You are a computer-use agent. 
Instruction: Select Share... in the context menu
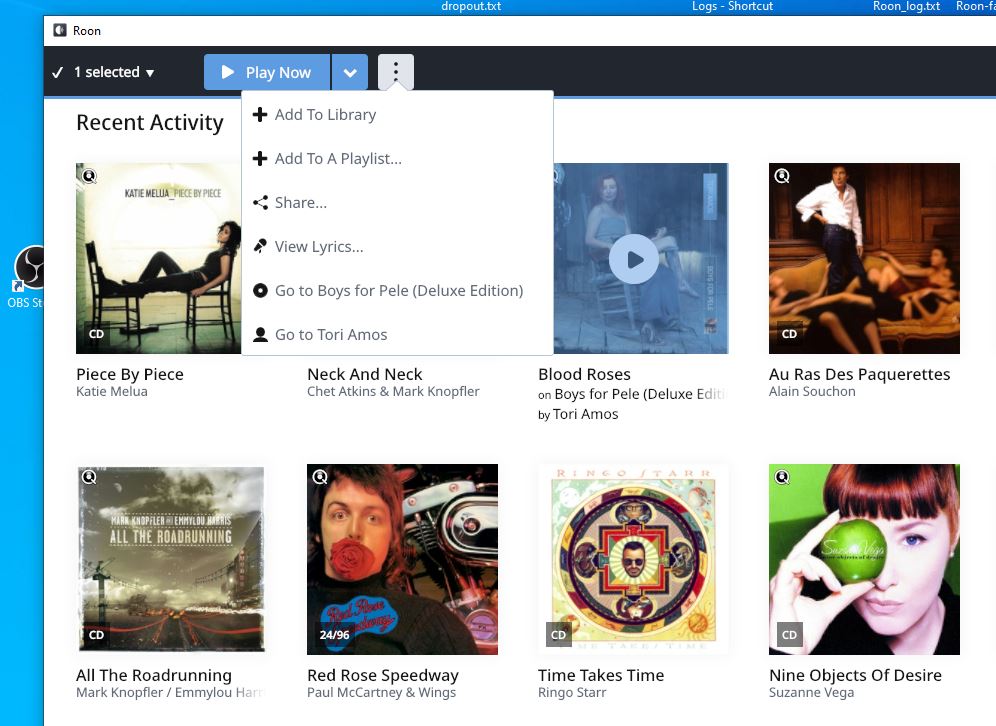tap(398, 203)
